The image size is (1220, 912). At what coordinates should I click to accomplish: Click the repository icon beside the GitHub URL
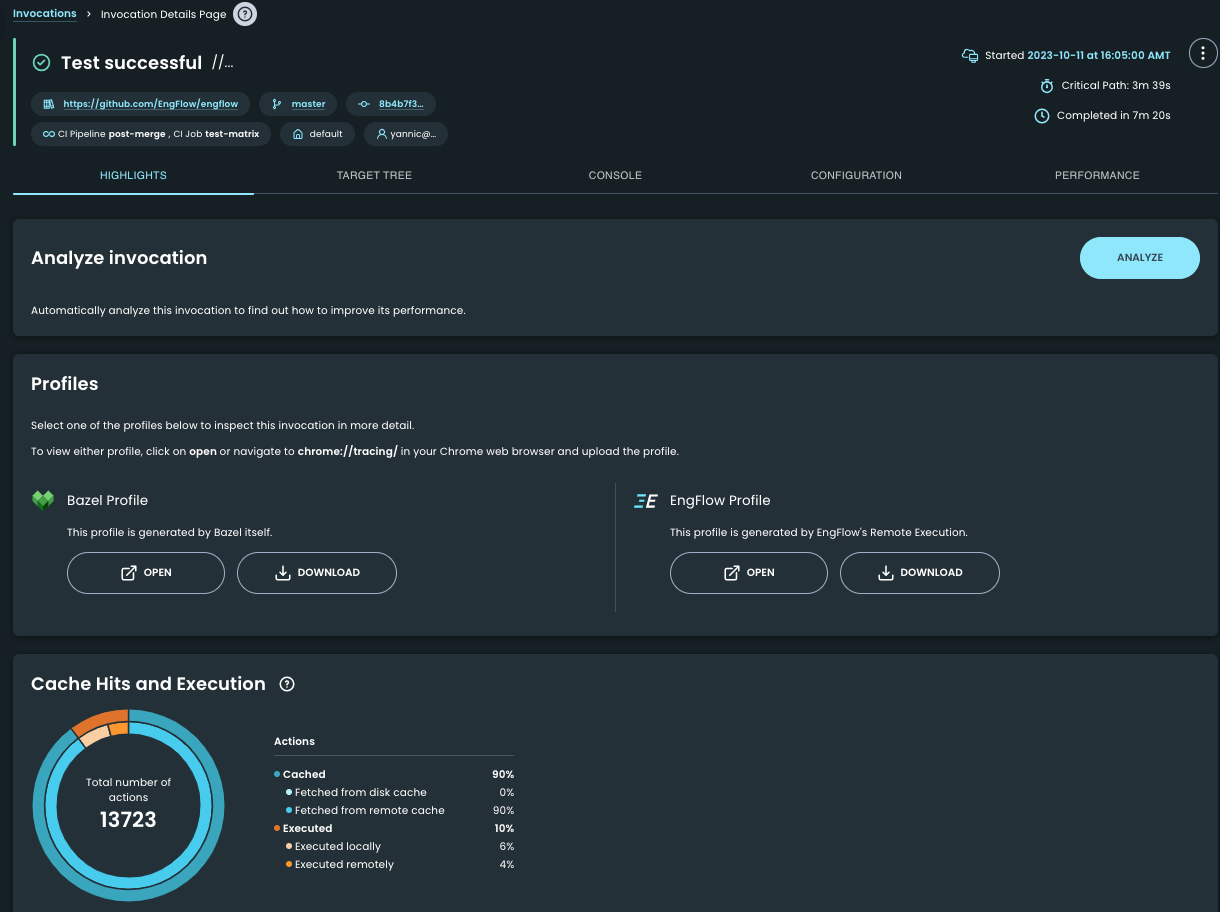pos(48,104)
